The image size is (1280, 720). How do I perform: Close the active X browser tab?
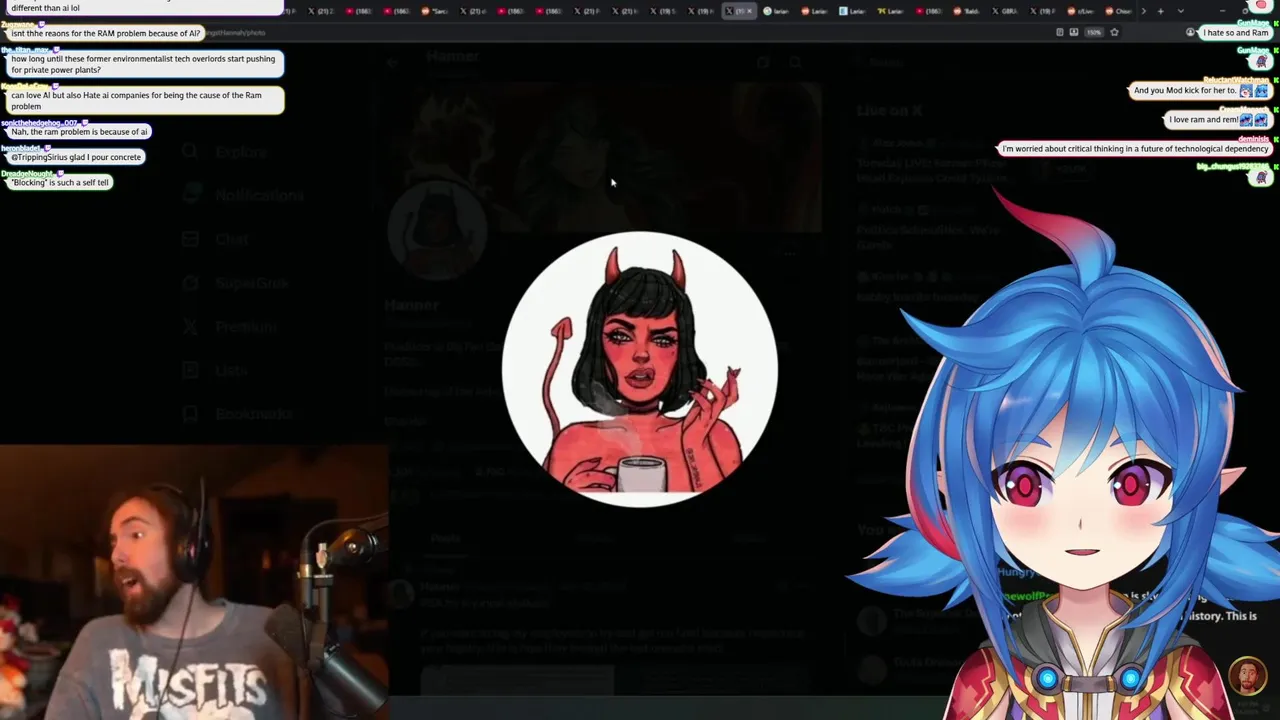click(749, 11)
